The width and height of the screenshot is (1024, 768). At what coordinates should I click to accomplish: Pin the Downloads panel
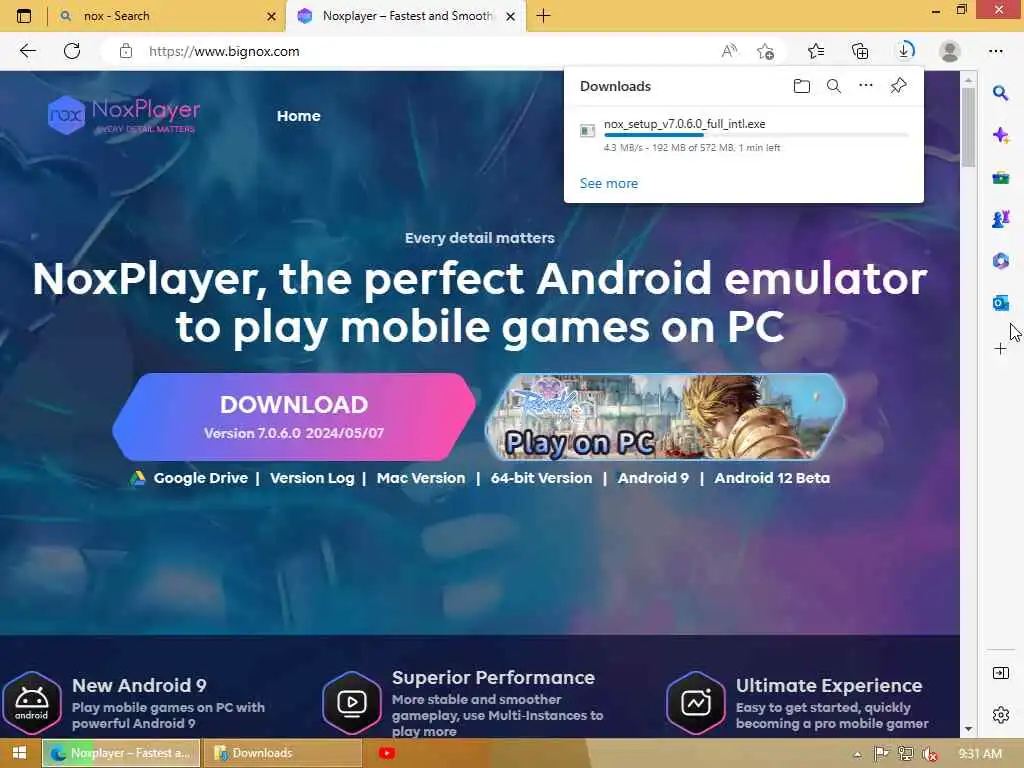pyautogui.click(x=898, y=86)
